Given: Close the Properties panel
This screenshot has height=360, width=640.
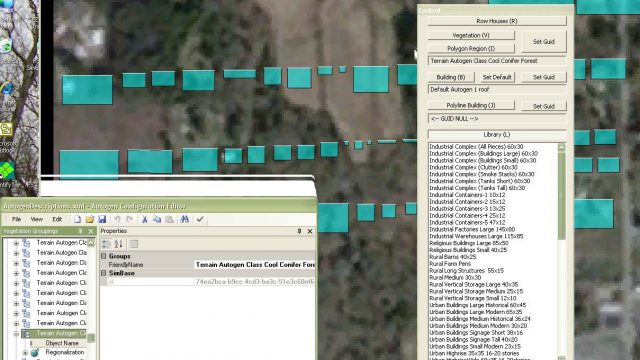Looking at the screenshot, I should [x=310, y=231].
